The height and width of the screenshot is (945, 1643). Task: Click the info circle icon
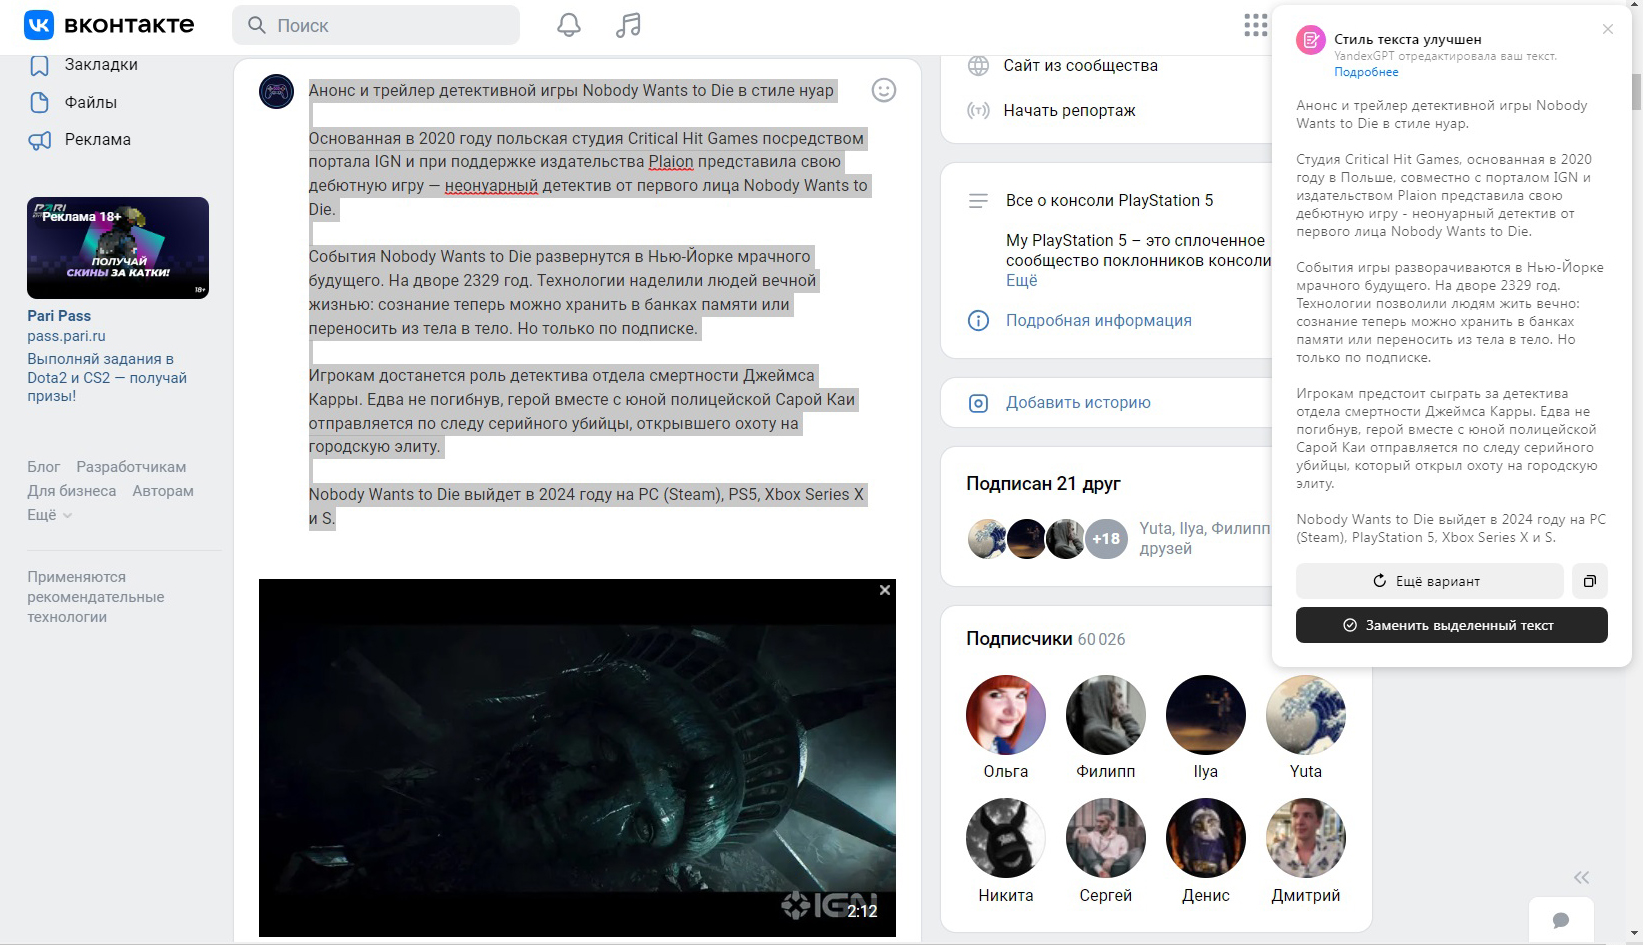tap(979, 321)
